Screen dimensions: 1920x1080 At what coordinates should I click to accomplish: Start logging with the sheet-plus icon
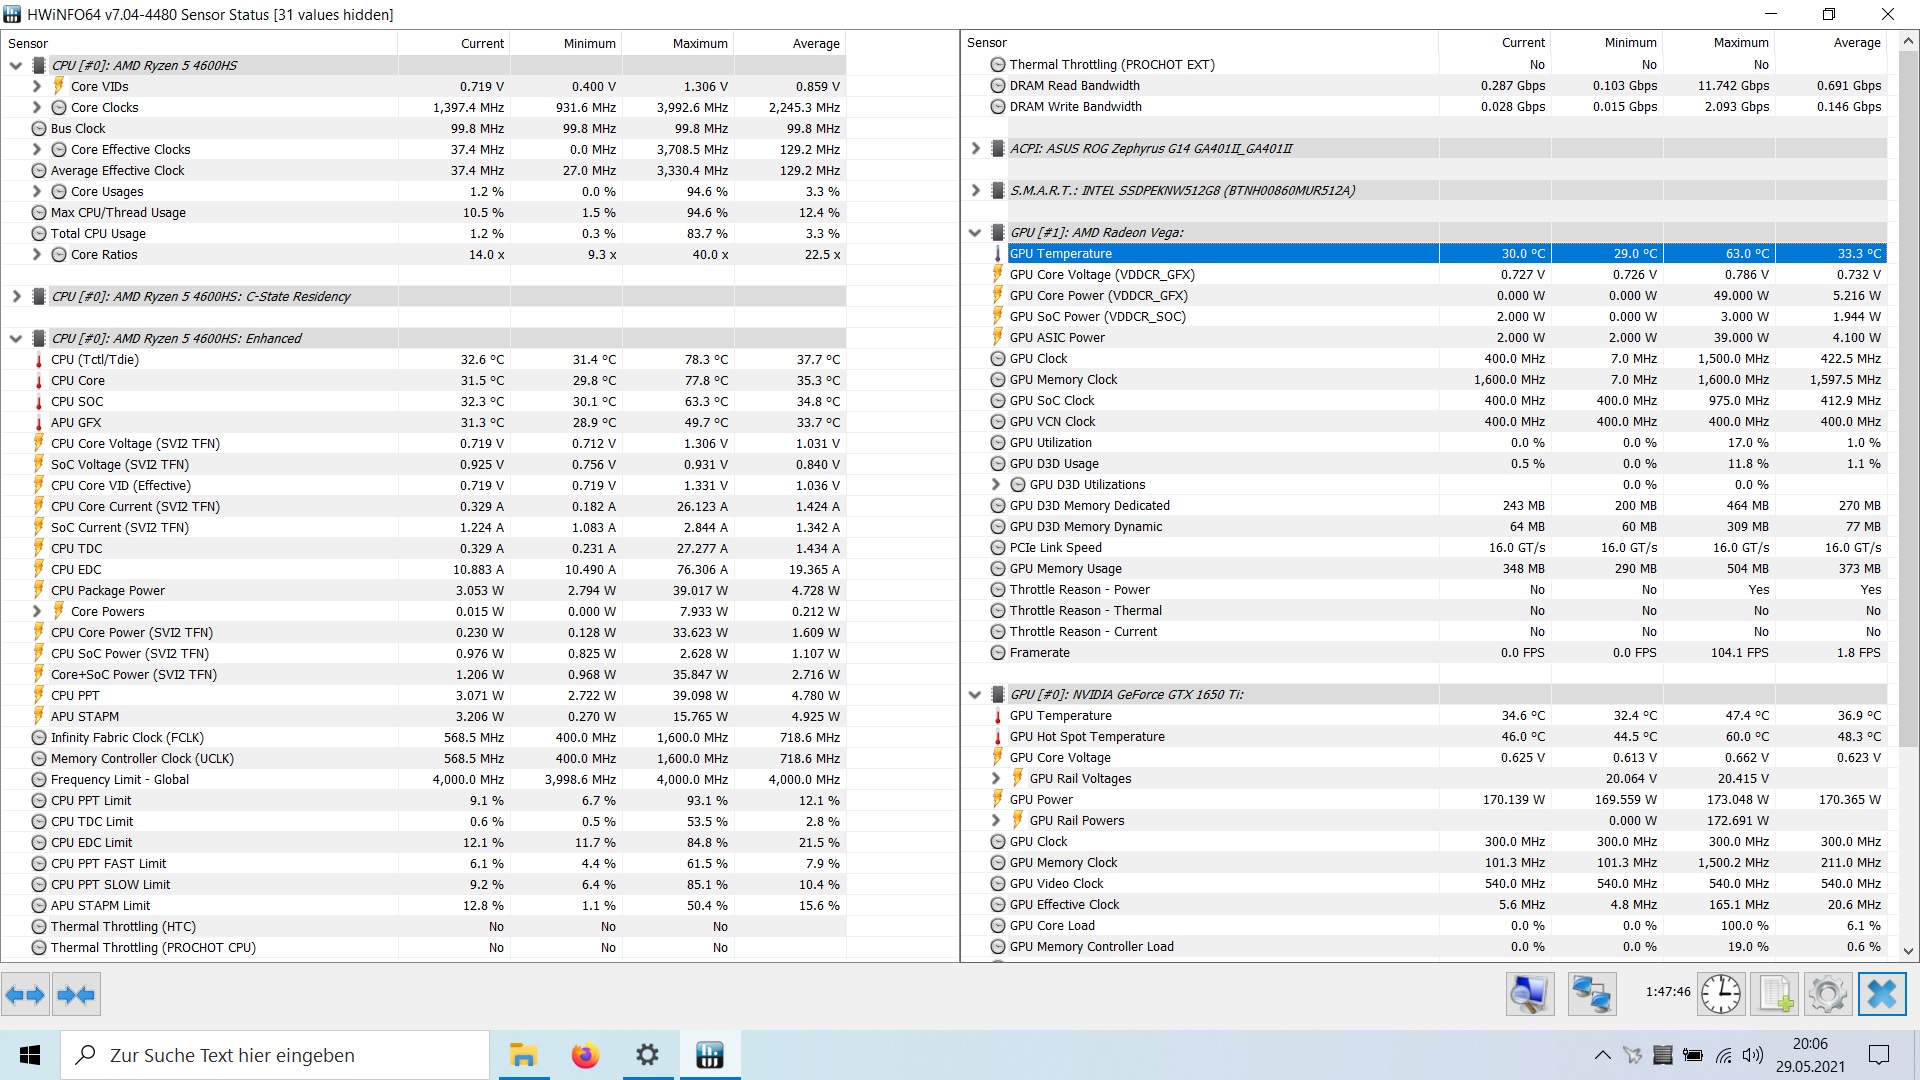point(1775,994)
